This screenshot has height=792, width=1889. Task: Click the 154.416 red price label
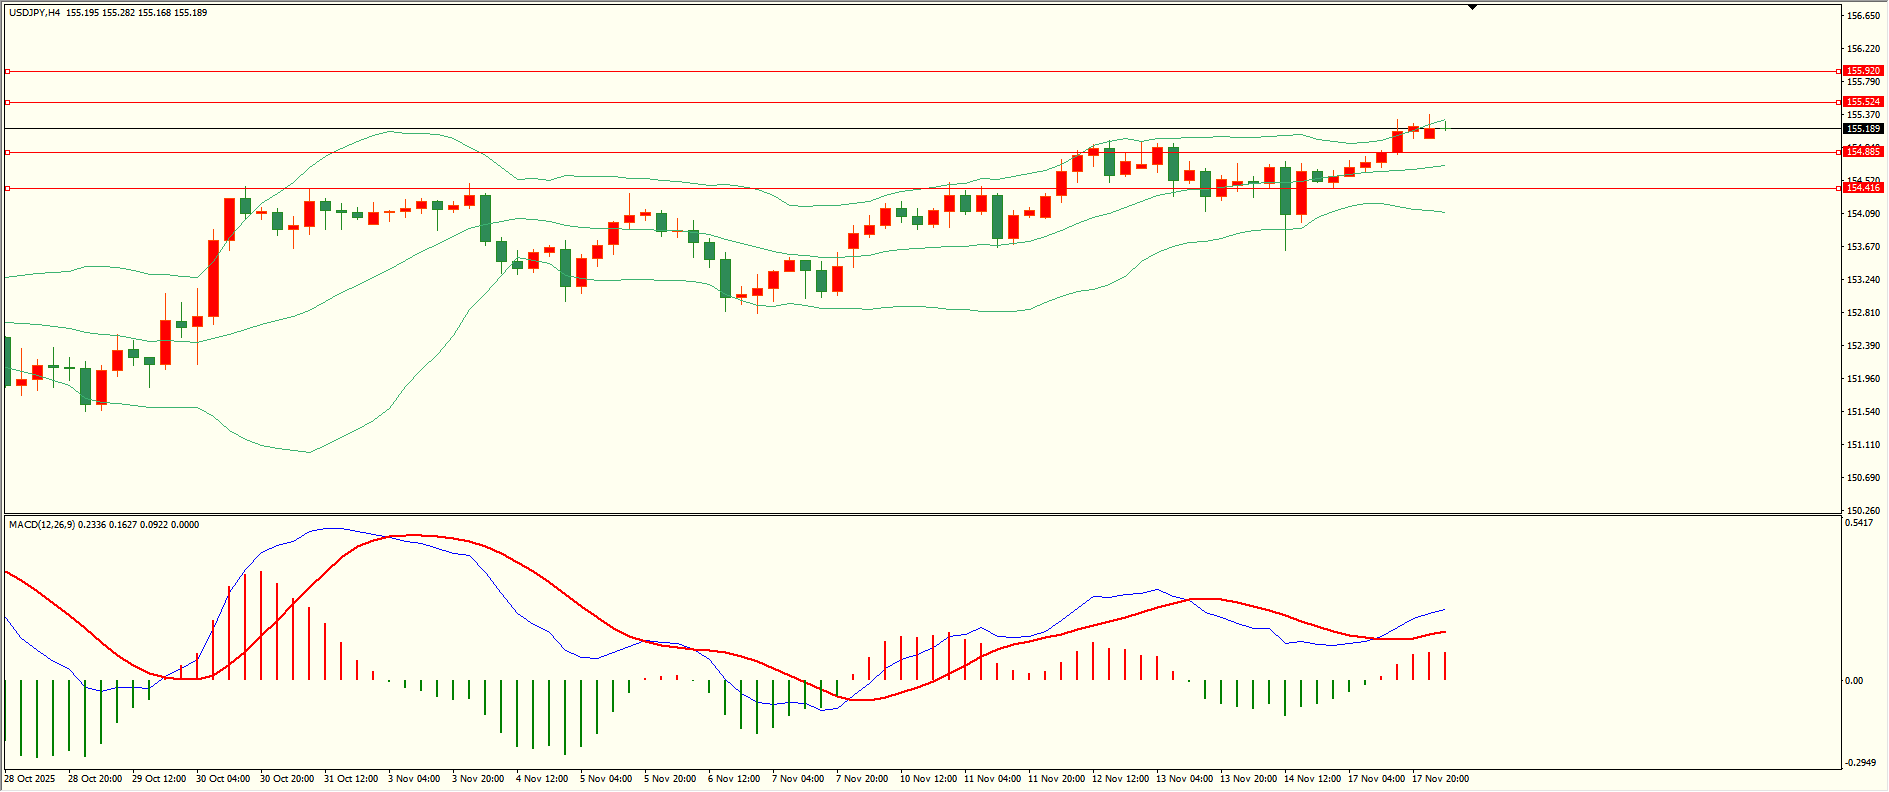coord(1863,188)
